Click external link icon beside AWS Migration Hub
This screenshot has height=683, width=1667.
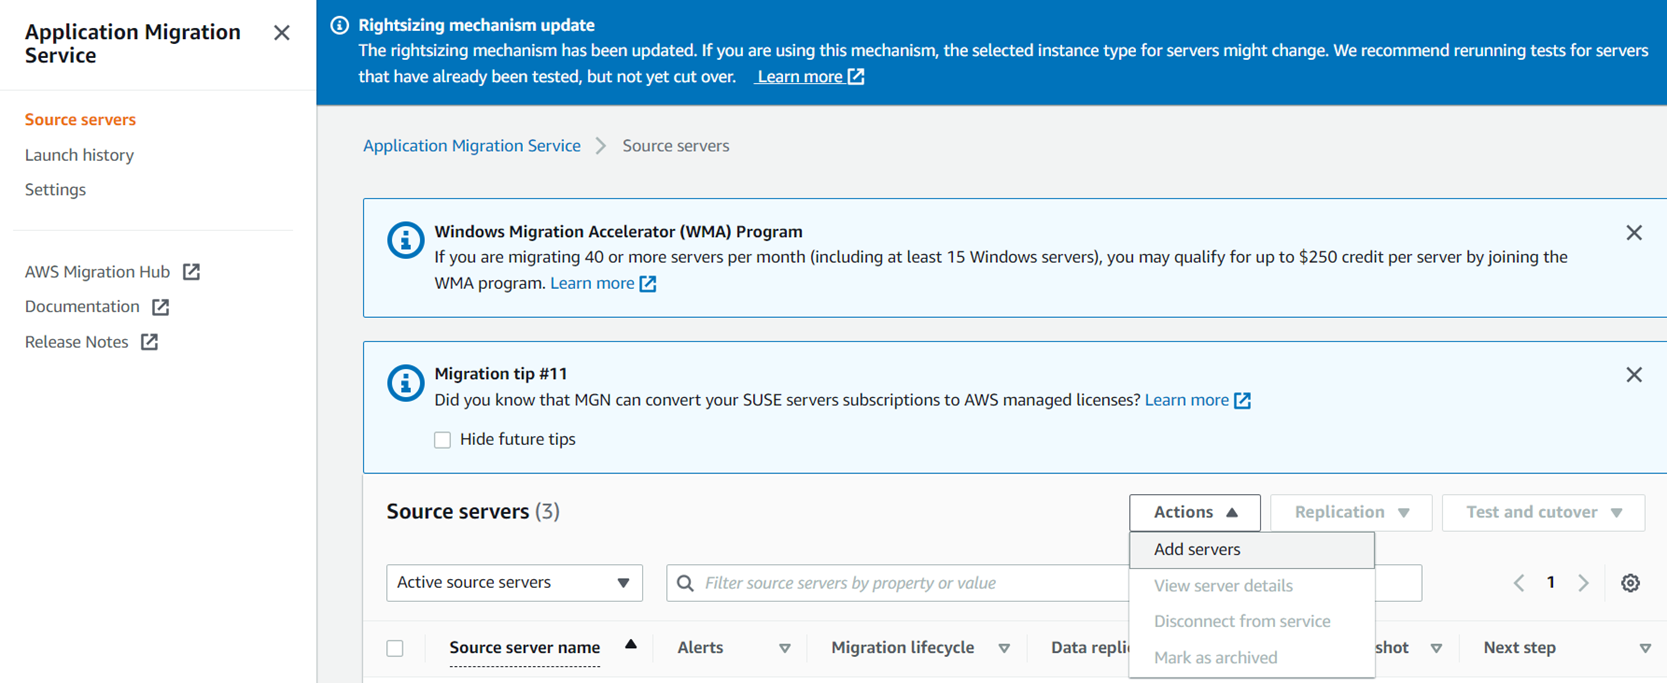[x=192, y=272]
